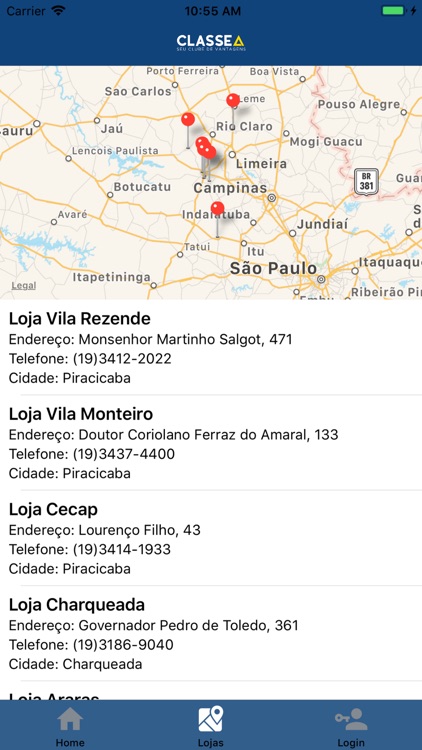Click the Classe A logo in header
422x750 pixels.
click(x=211, y=42)
